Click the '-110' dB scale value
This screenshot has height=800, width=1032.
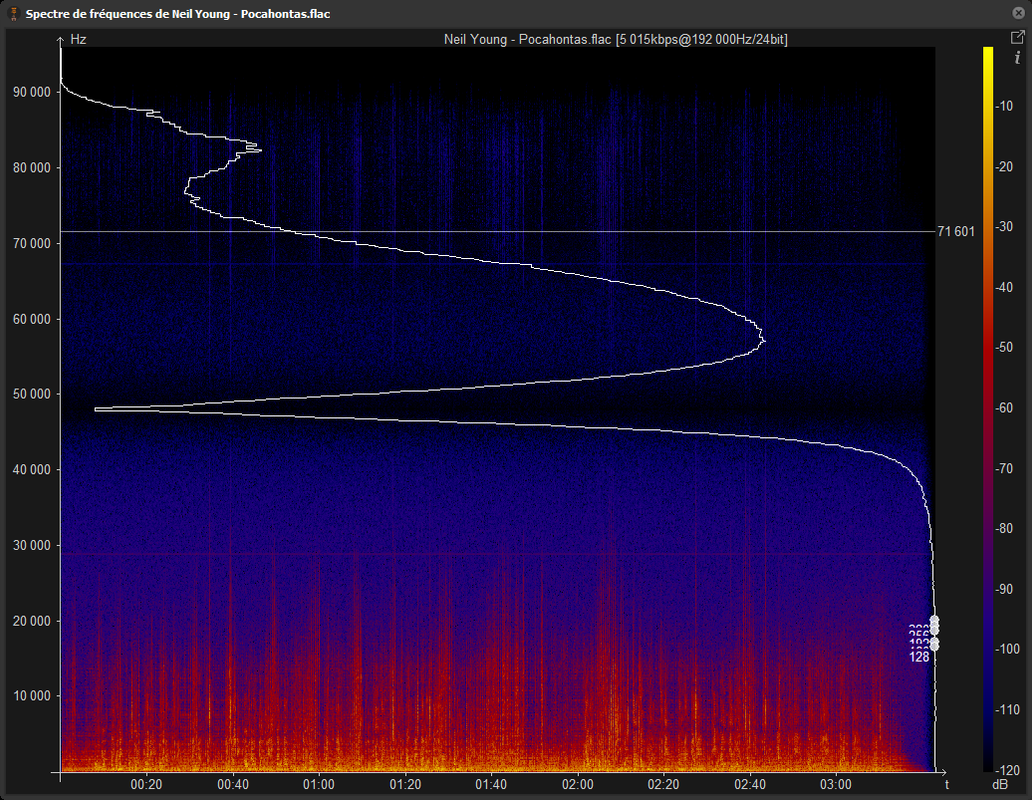1007,710
